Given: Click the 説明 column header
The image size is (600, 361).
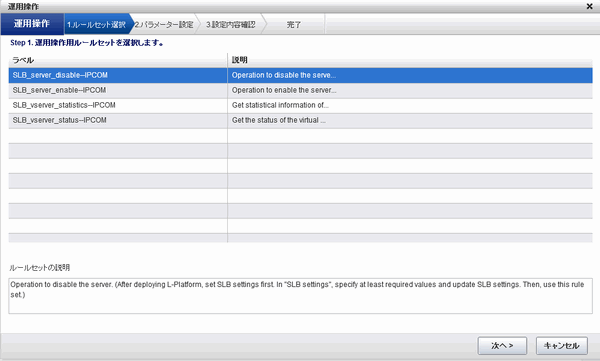Looking at the screenshot, I should (x=410, y=60).
